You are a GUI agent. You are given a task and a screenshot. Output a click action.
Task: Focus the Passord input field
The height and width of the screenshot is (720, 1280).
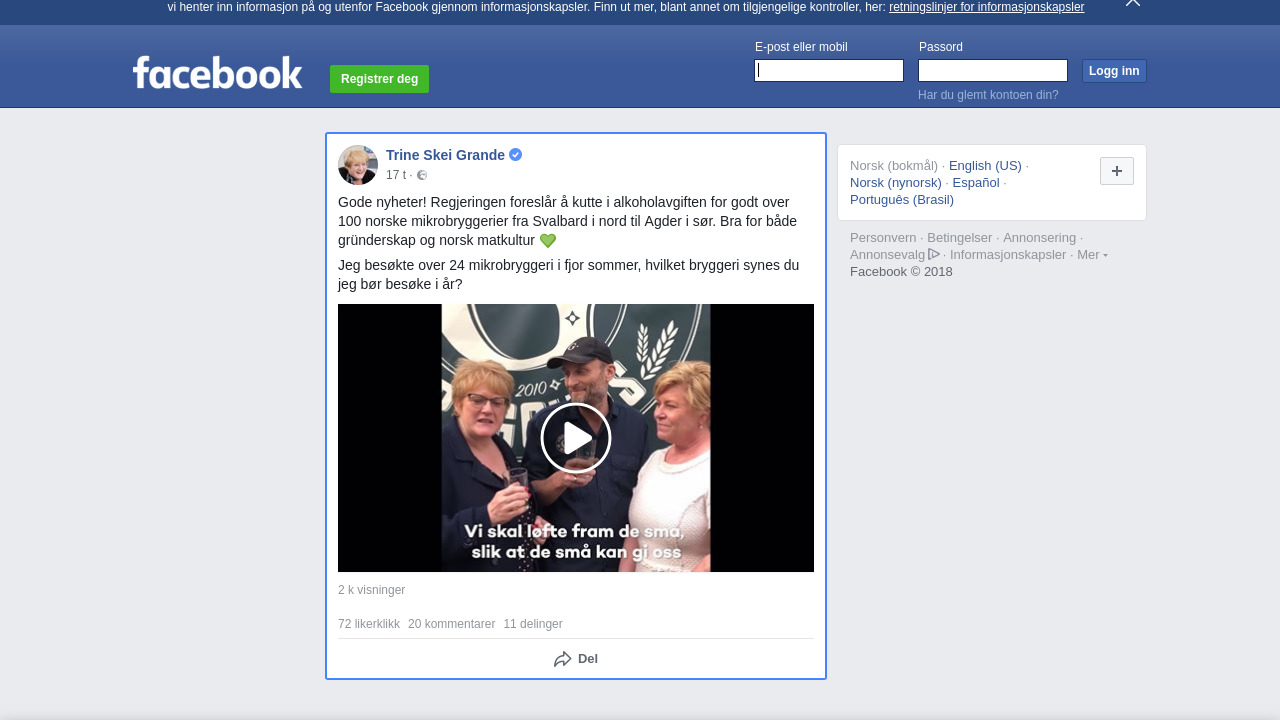click(993, 70)
